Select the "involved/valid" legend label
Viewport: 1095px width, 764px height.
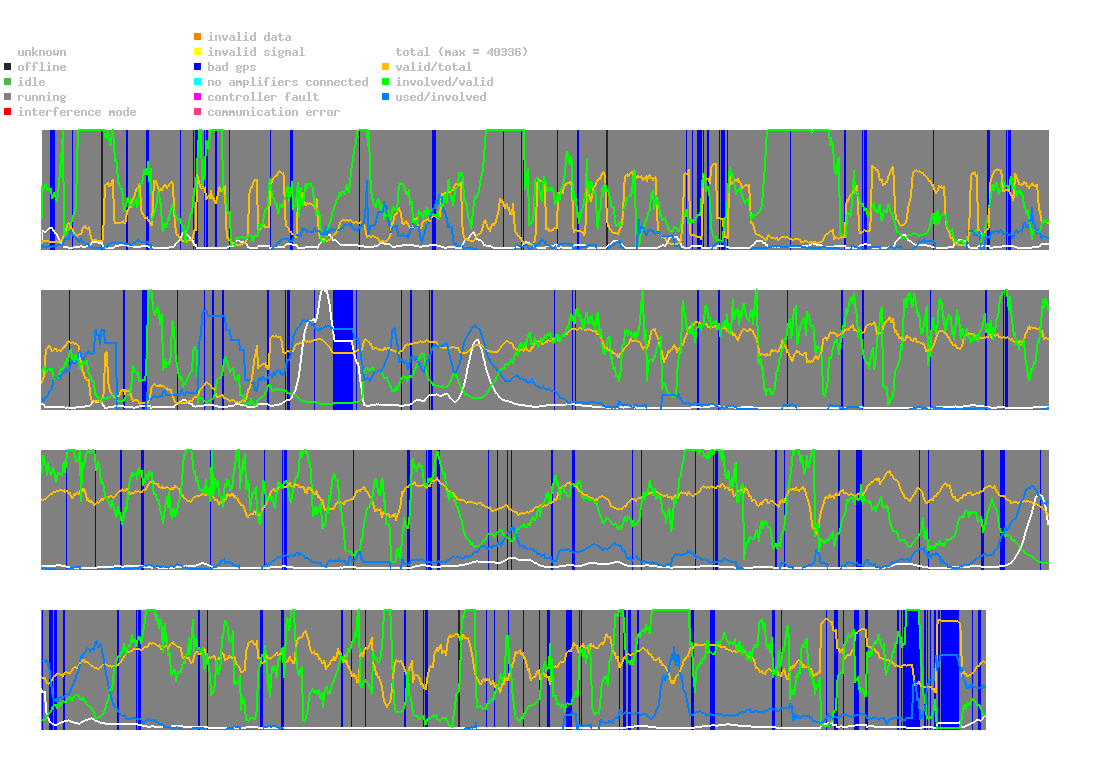444,82
